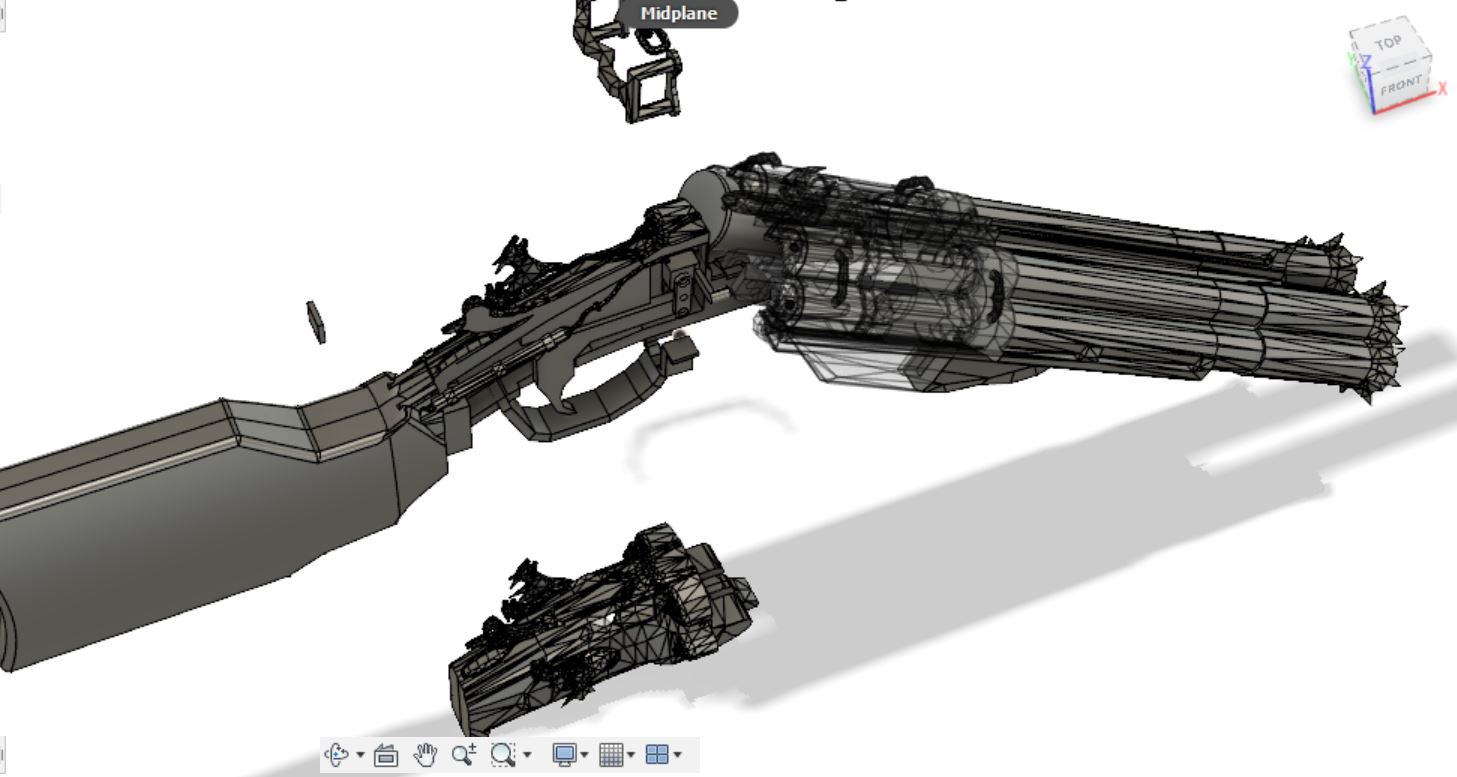Open the Orbit type dropdown arrow
1457x777 pixels.
tap(360, 755)
